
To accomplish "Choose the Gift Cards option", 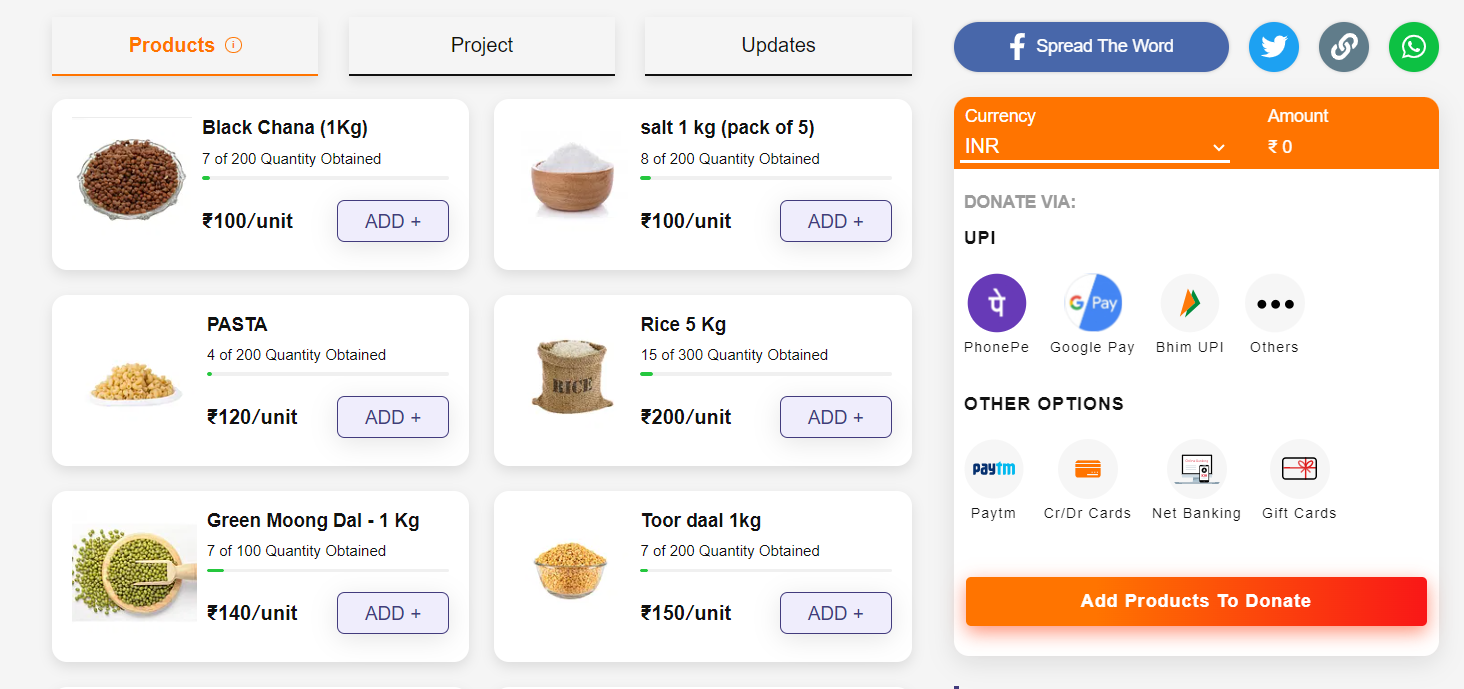I will point(1300,469).
